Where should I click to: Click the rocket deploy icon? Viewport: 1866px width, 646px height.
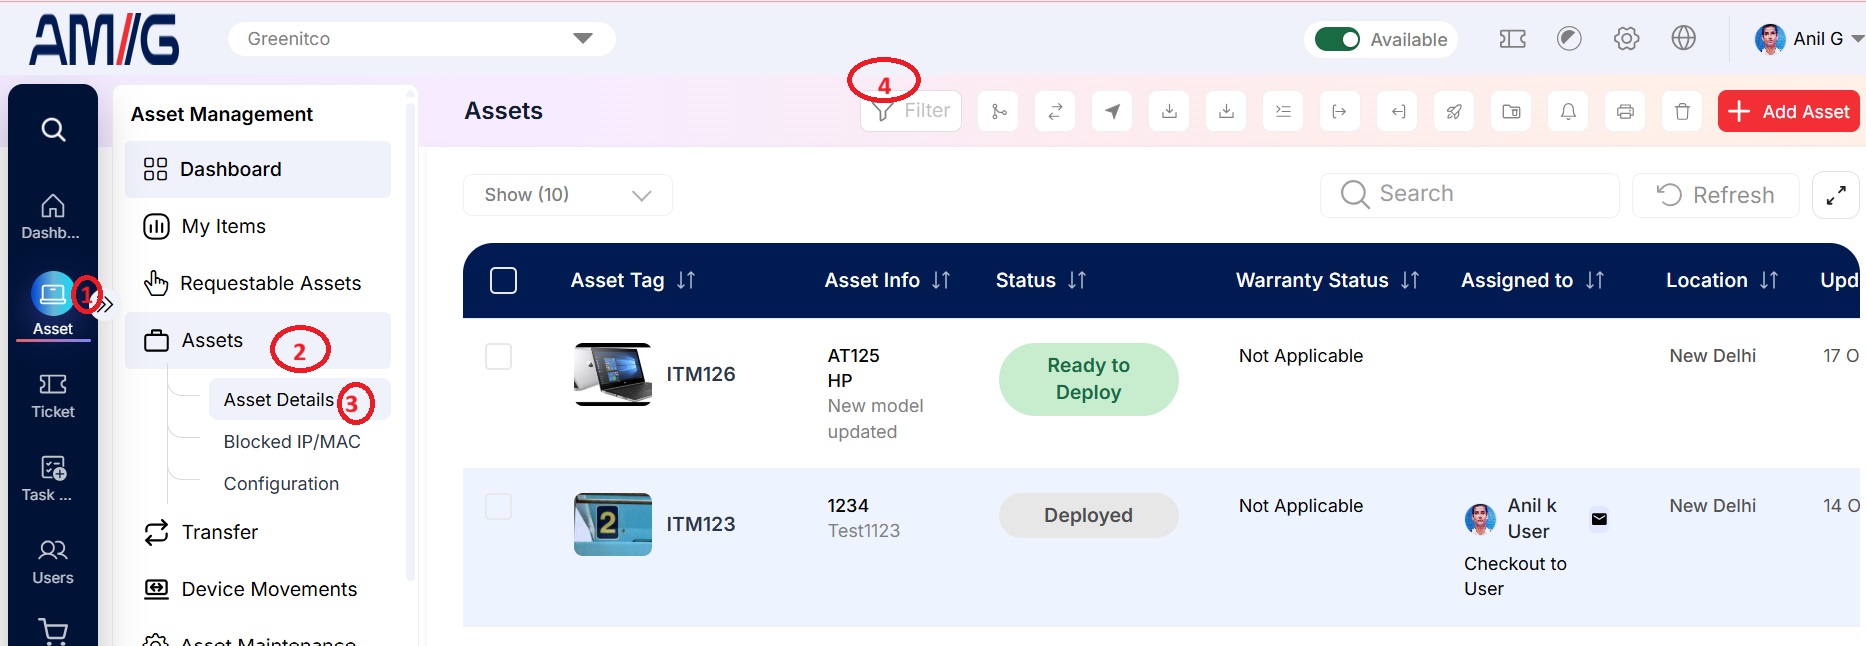click(x=1454, y=111)
